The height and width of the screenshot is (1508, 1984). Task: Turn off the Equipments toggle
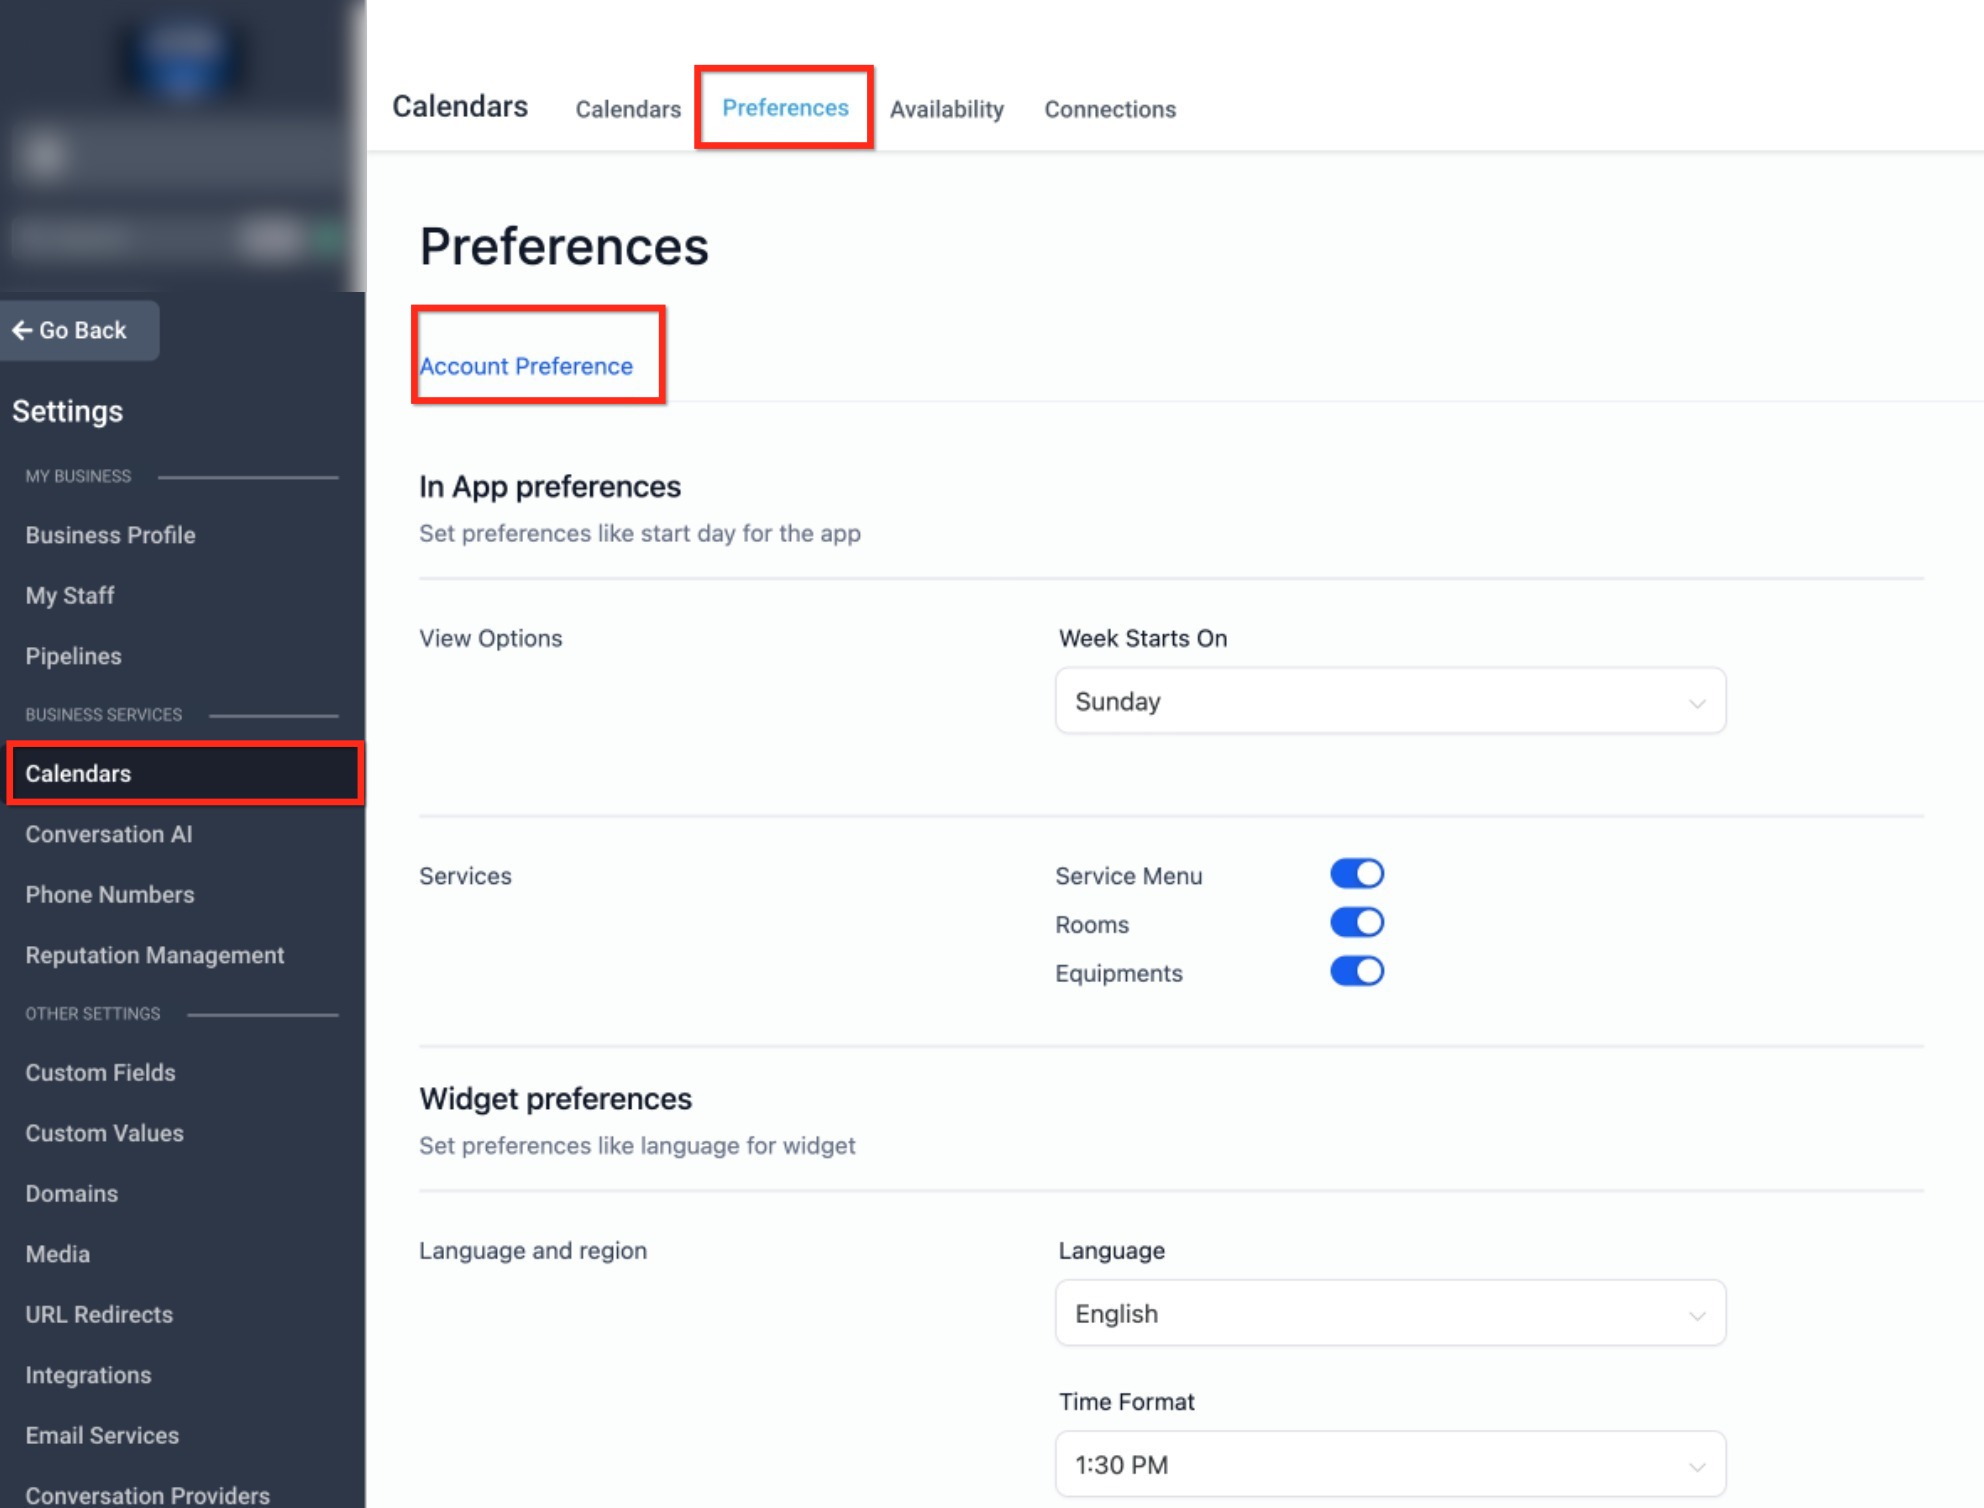coord(1356,972)
